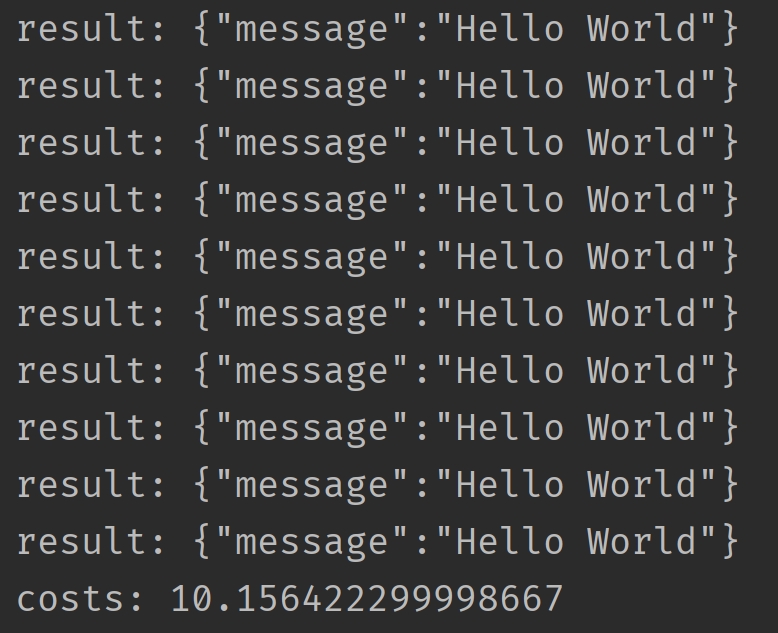778x633 pixels.
Task: Click "message" key in fifth result line
Action: tap(312, 257)
